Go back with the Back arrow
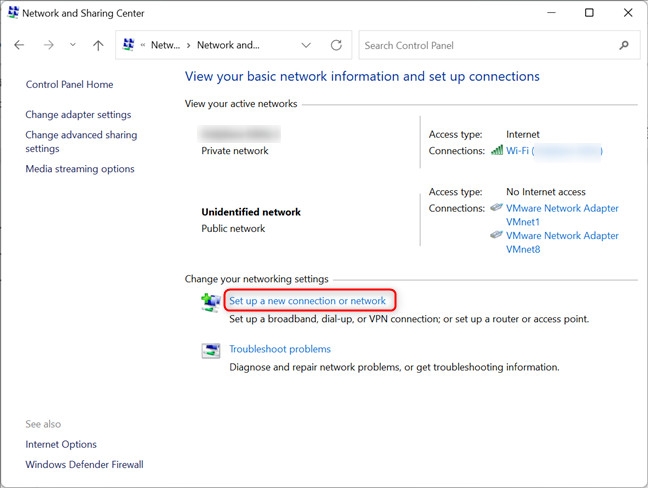The height and width of the screenshot is (488, 648). (x=19, y=45)
